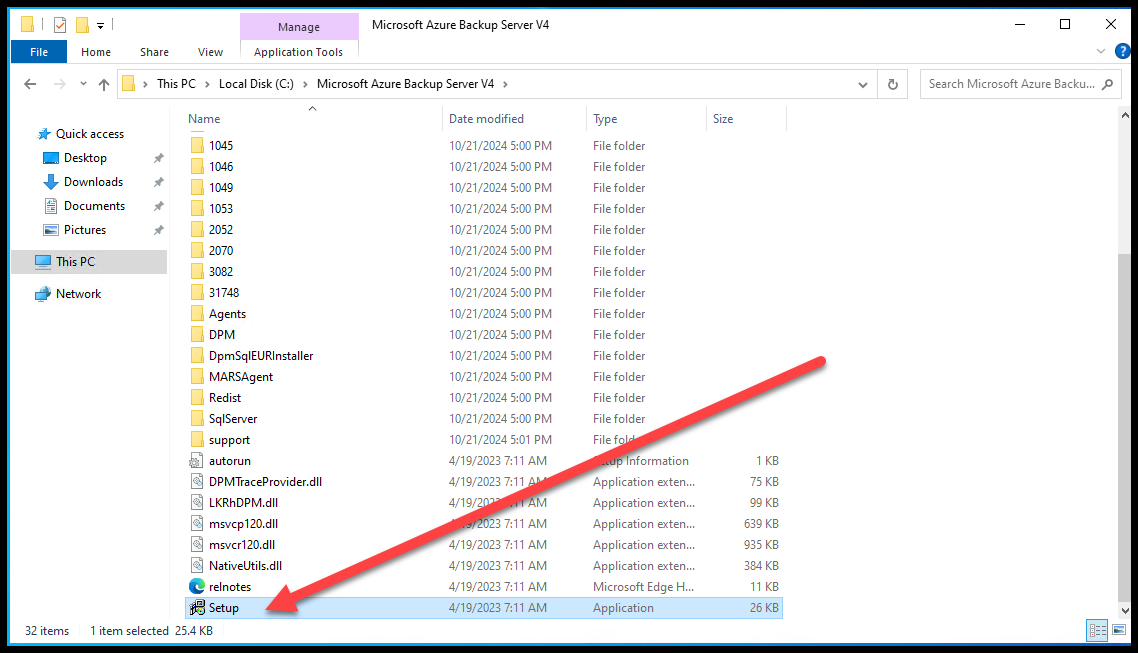Open the DPM folder

[x=221, y=335]
